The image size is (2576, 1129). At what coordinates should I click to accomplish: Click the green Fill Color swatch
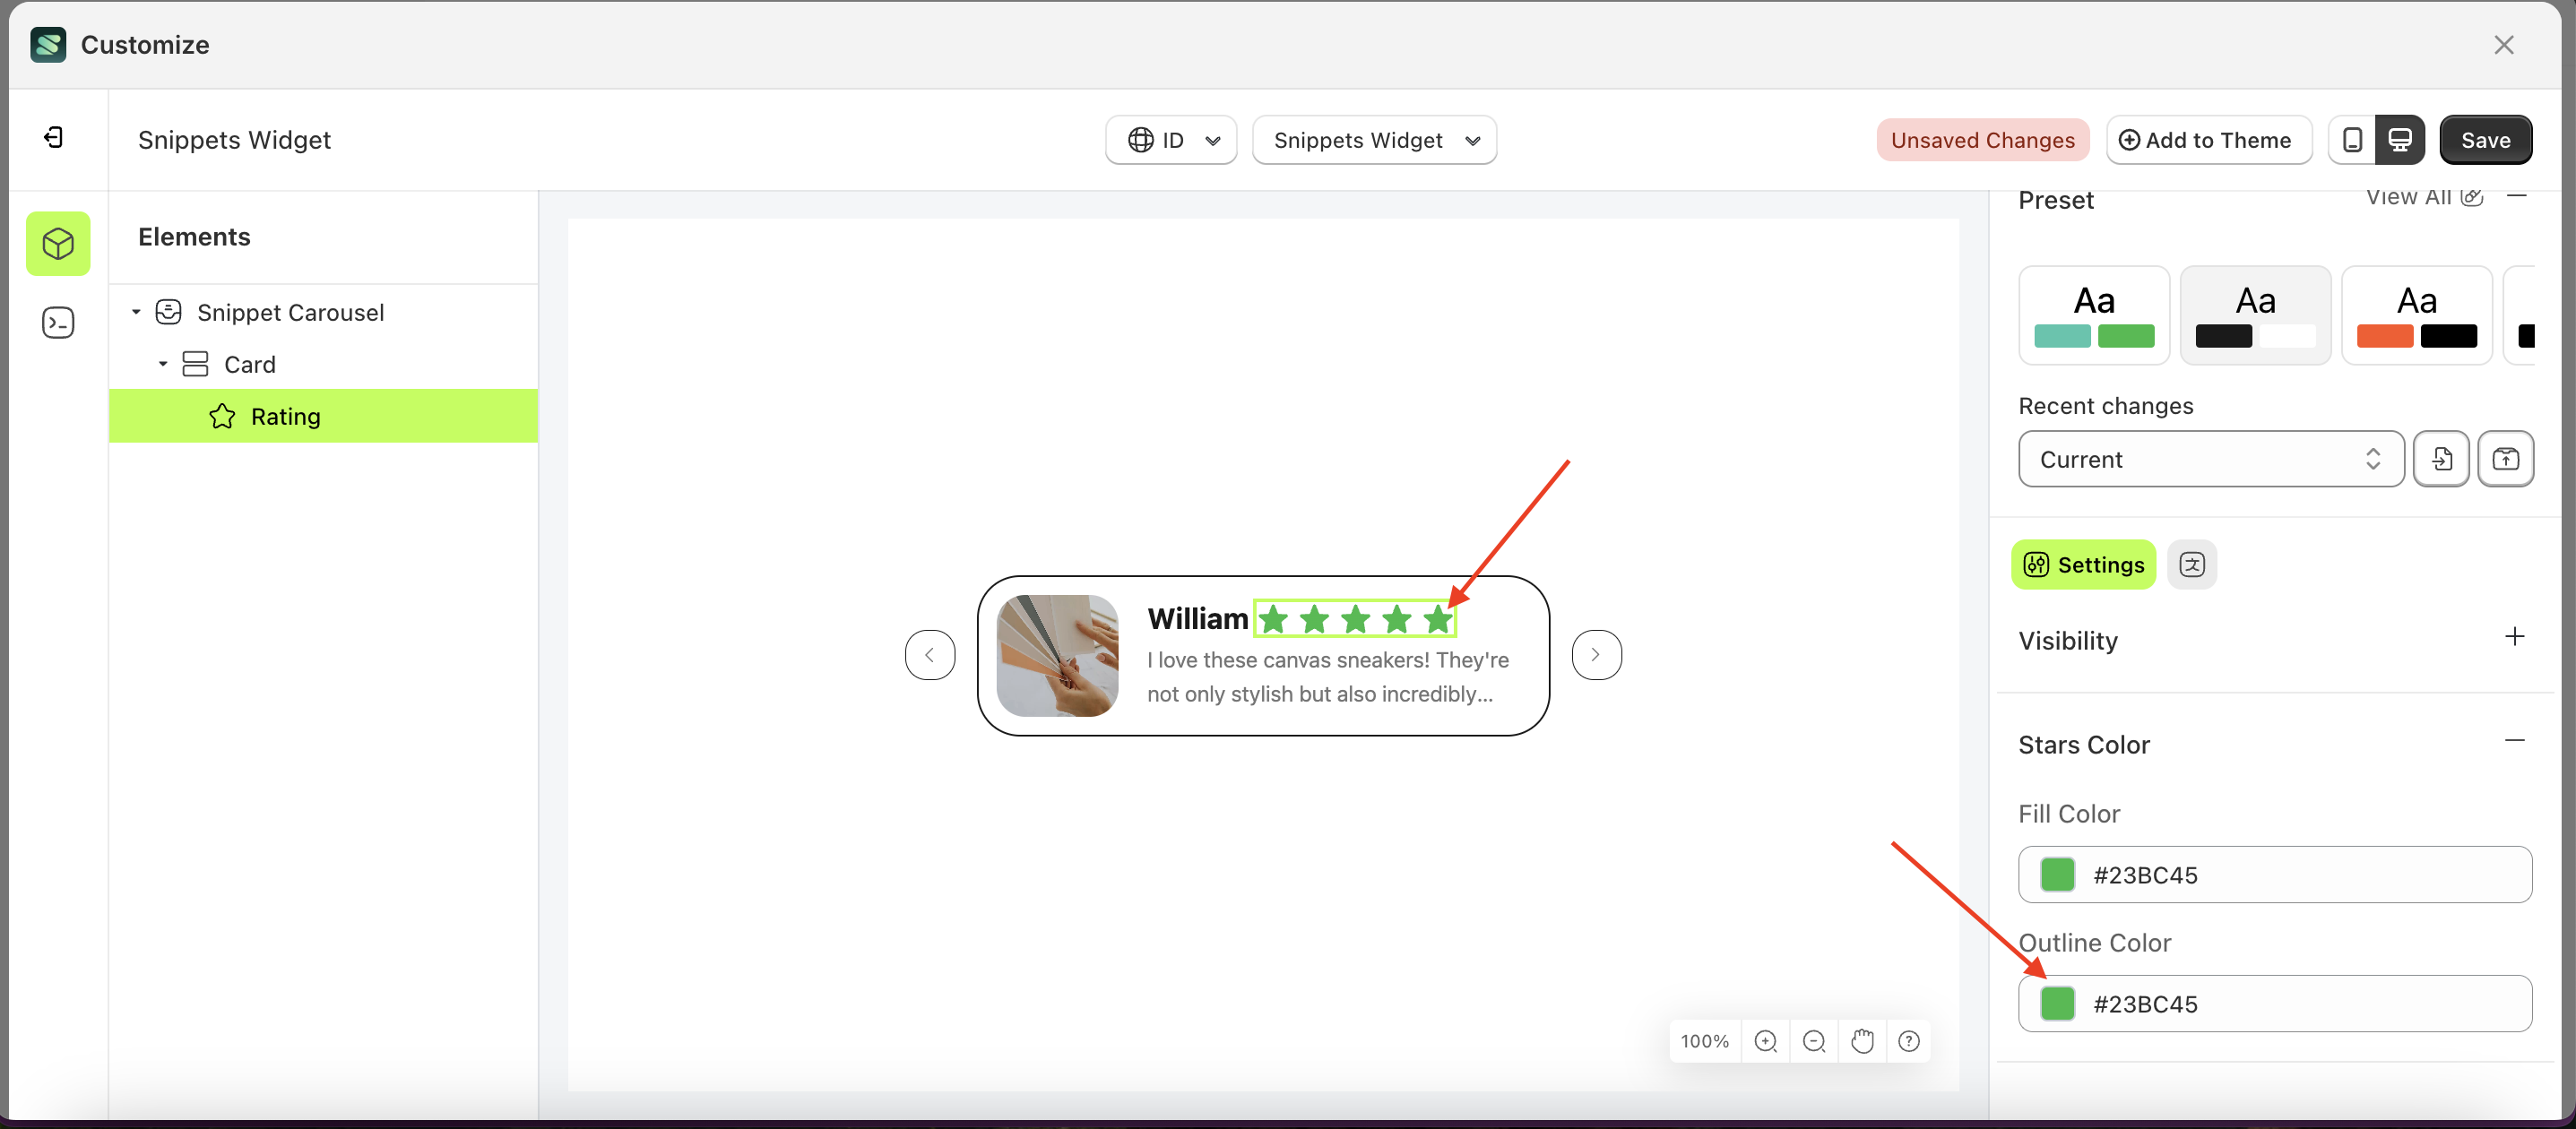click(x=2057, y=874)
